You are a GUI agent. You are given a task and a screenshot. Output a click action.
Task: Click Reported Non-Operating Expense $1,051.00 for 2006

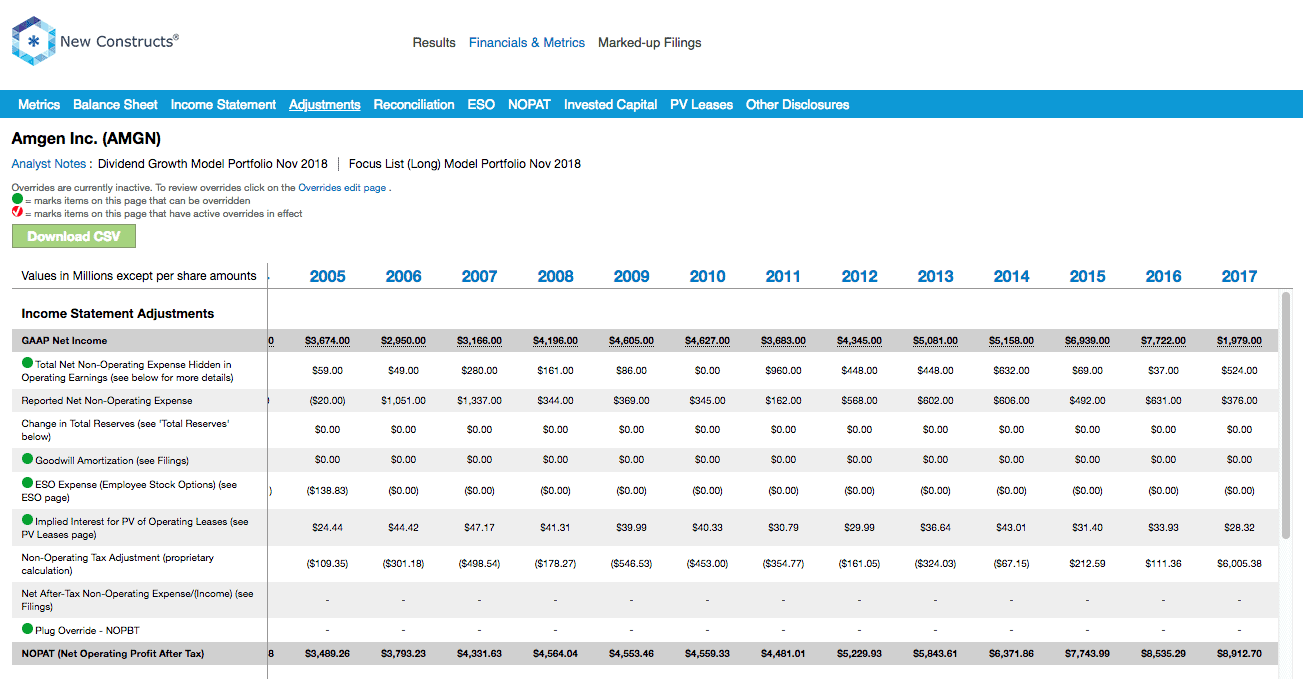pyautogui.click(x=404, y=401)
